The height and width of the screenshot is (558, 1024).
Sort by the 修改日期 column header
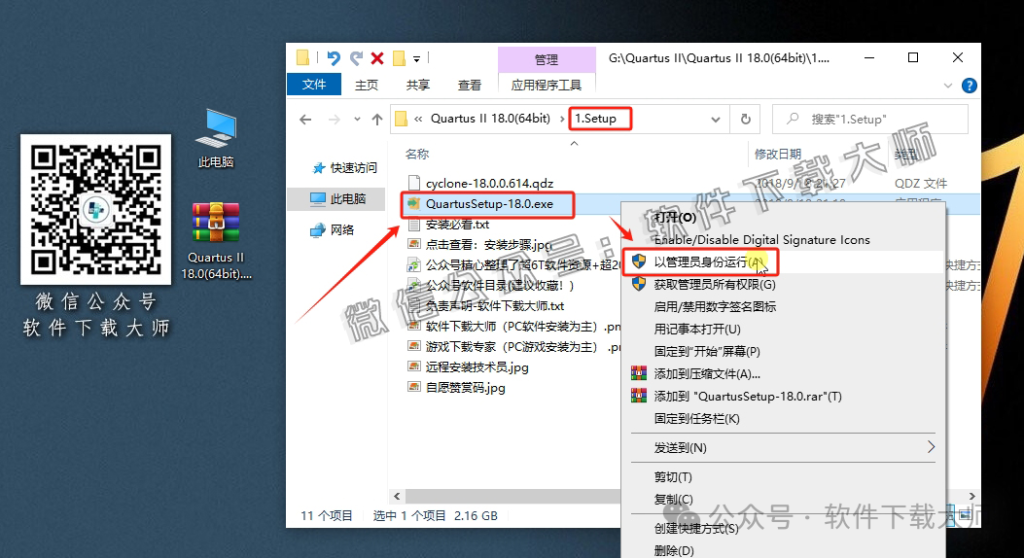778,154
